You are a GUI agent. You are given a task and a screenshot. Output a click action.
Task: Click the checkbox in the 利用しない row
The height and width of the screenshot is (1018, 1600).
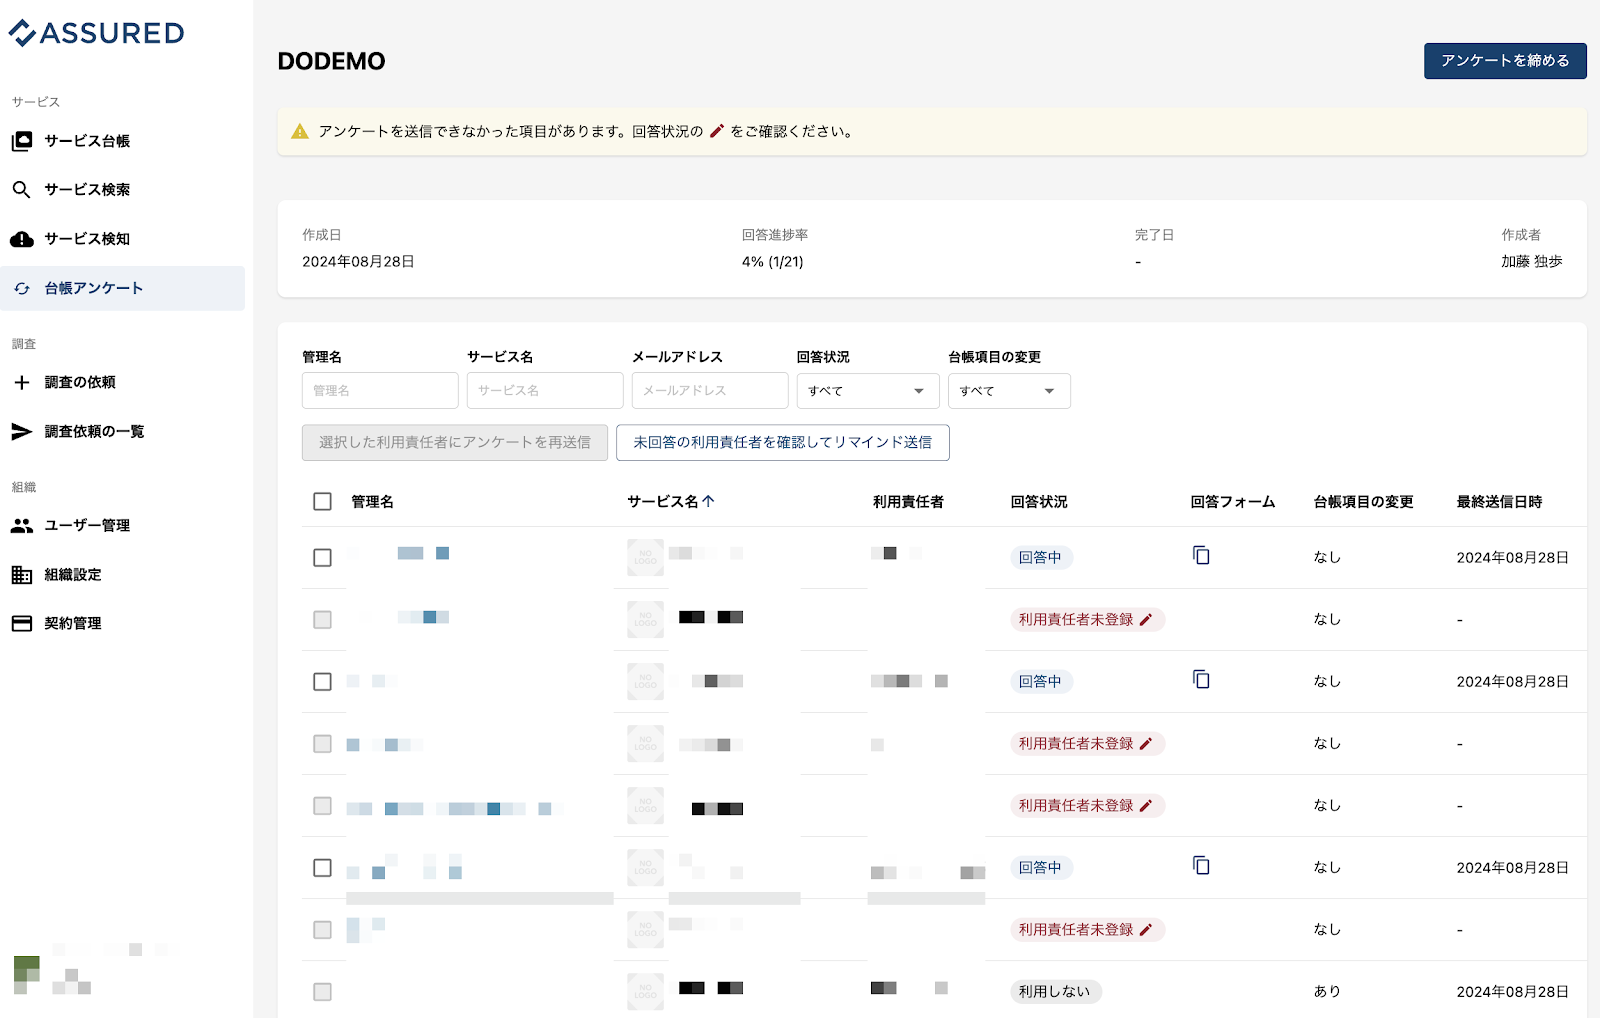322,991
